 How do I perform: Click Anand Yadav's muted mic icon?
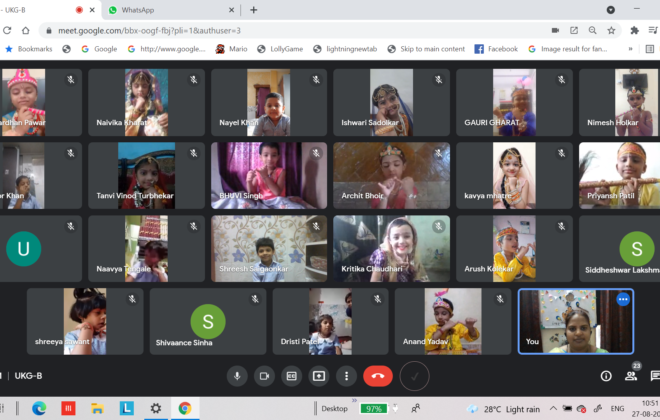[x=500, y=299]
